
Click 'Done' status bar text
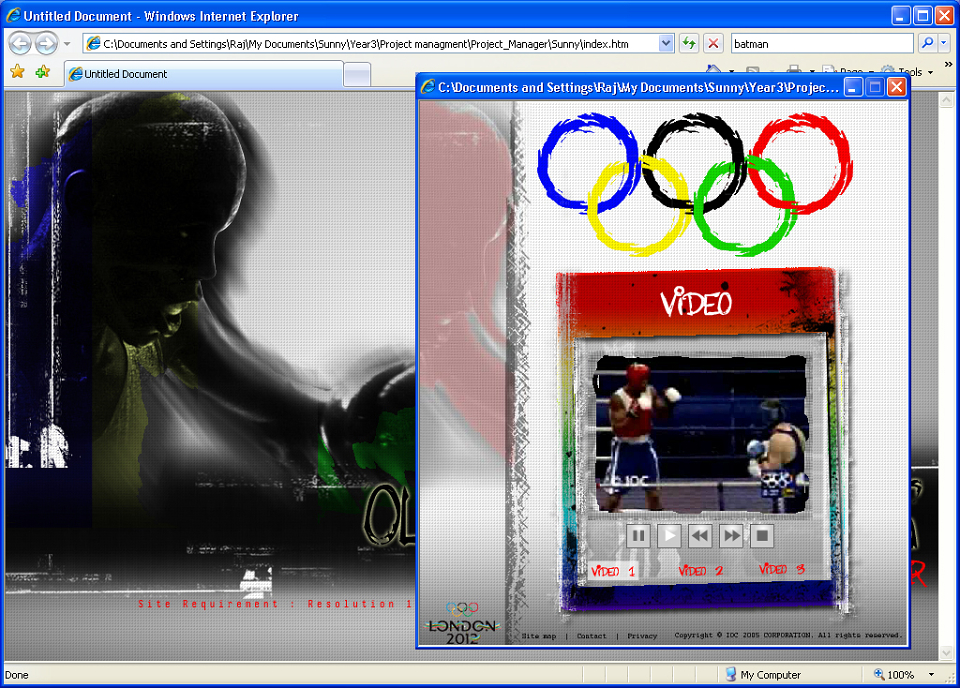(x=17, y=675)
